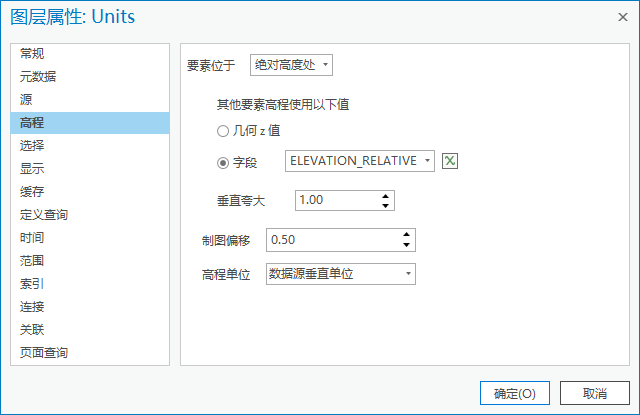Open the field expression builder icon
Viewport: 640px width, 415px height.
tap(450, 161)
